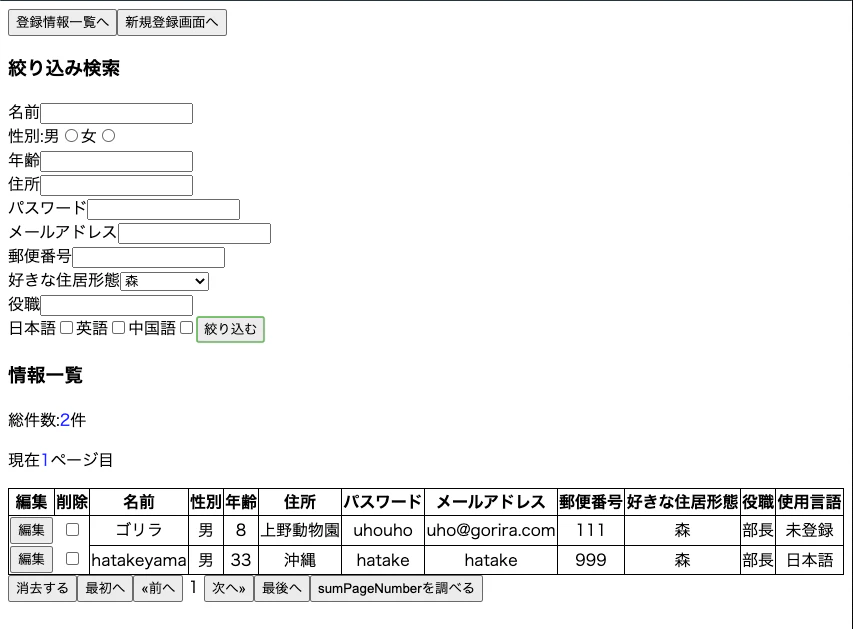Jump to last page with 最後へ
Viewport: 853px width, 629px height.
[282, 588]
